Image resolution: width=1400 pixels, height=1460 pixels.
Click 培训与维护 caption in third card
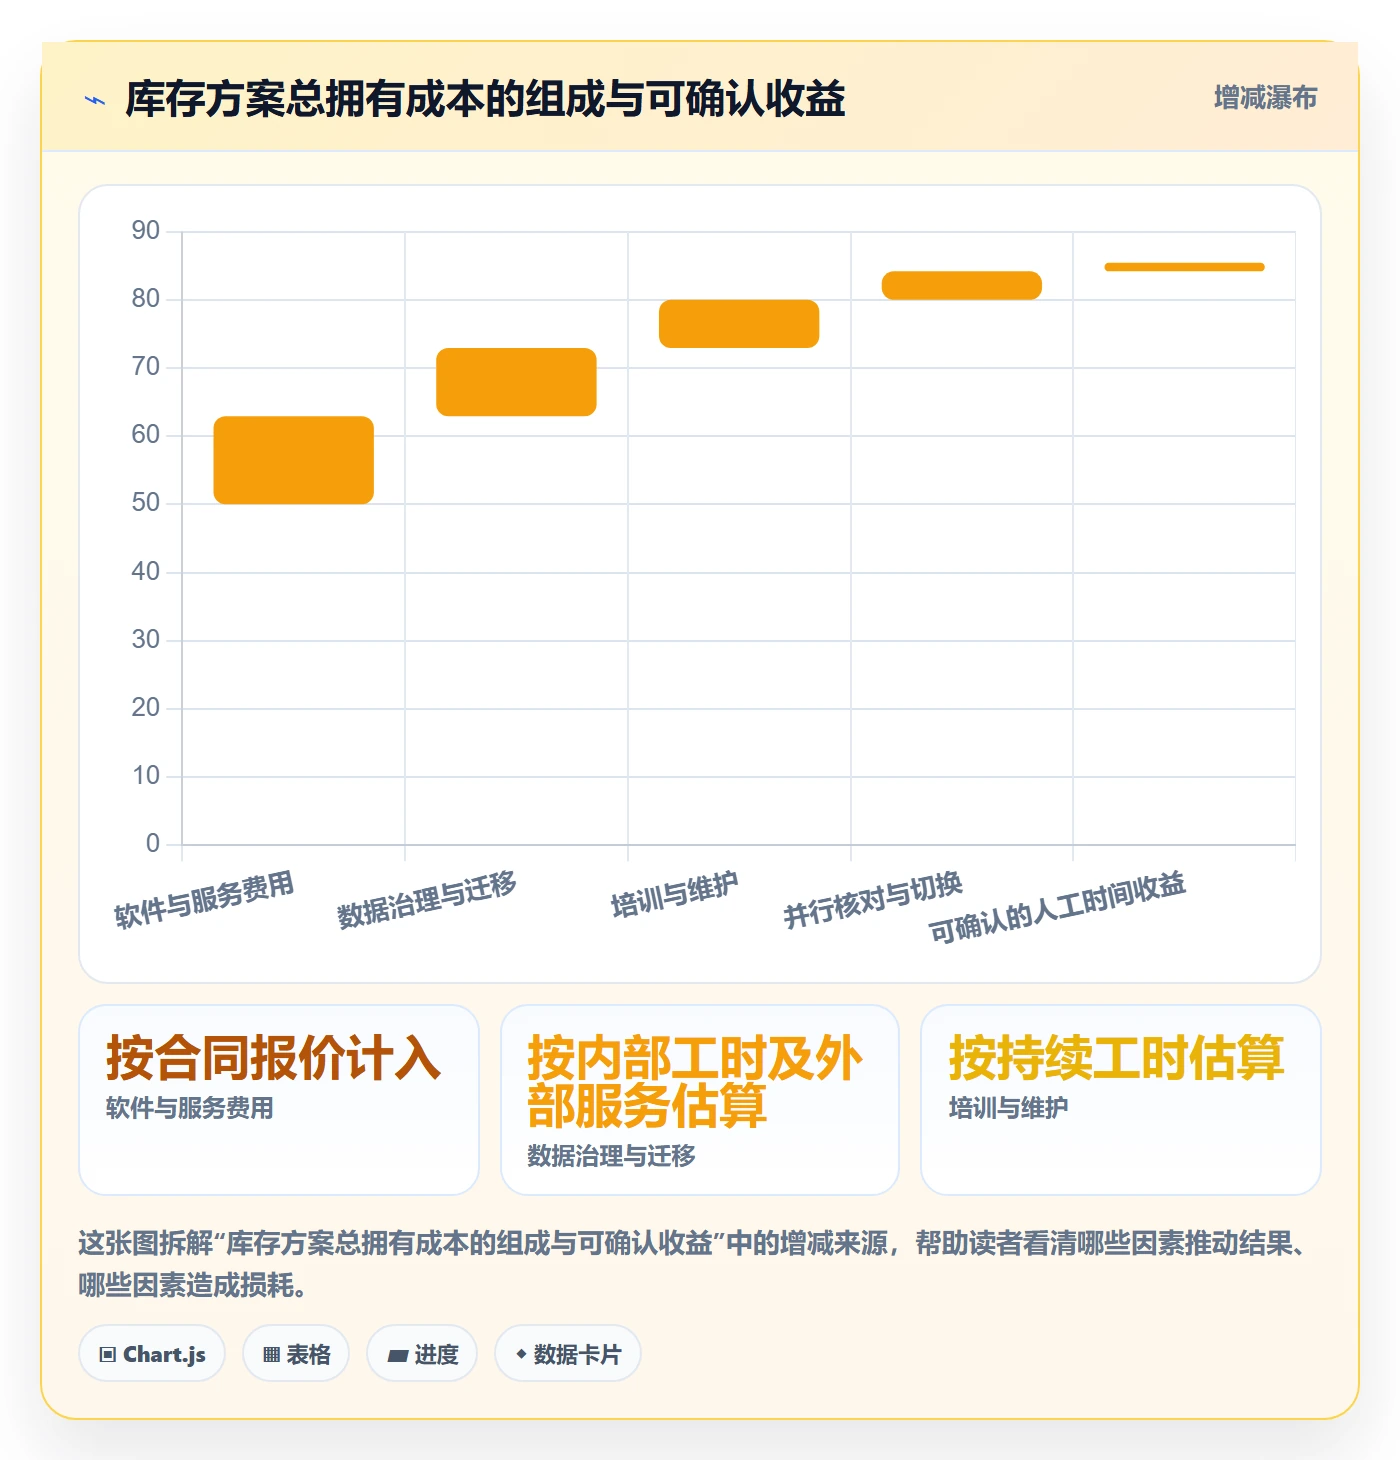pyautogui.click(x=1009, y=1108)
